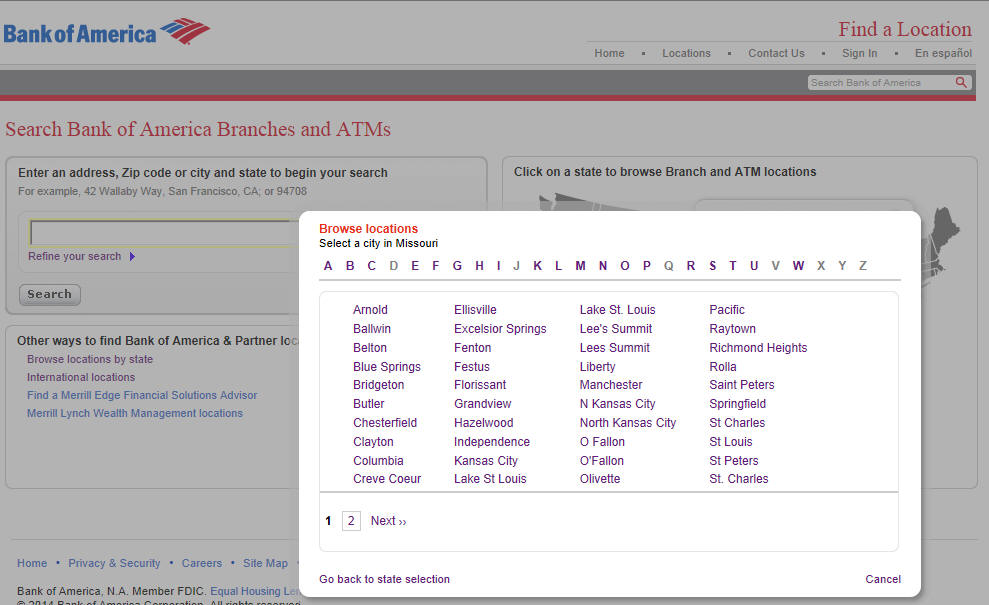Filter cities by letter B
This screenshot has height=605, width=989.
(x=350, y=266)
